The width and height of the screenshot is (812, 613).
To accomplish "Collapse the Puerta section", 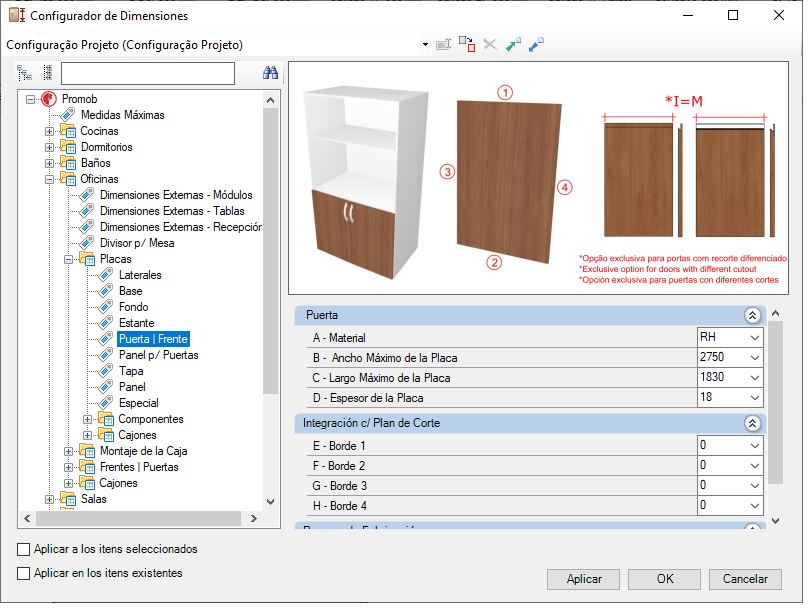I will click(x=752, y=315).
